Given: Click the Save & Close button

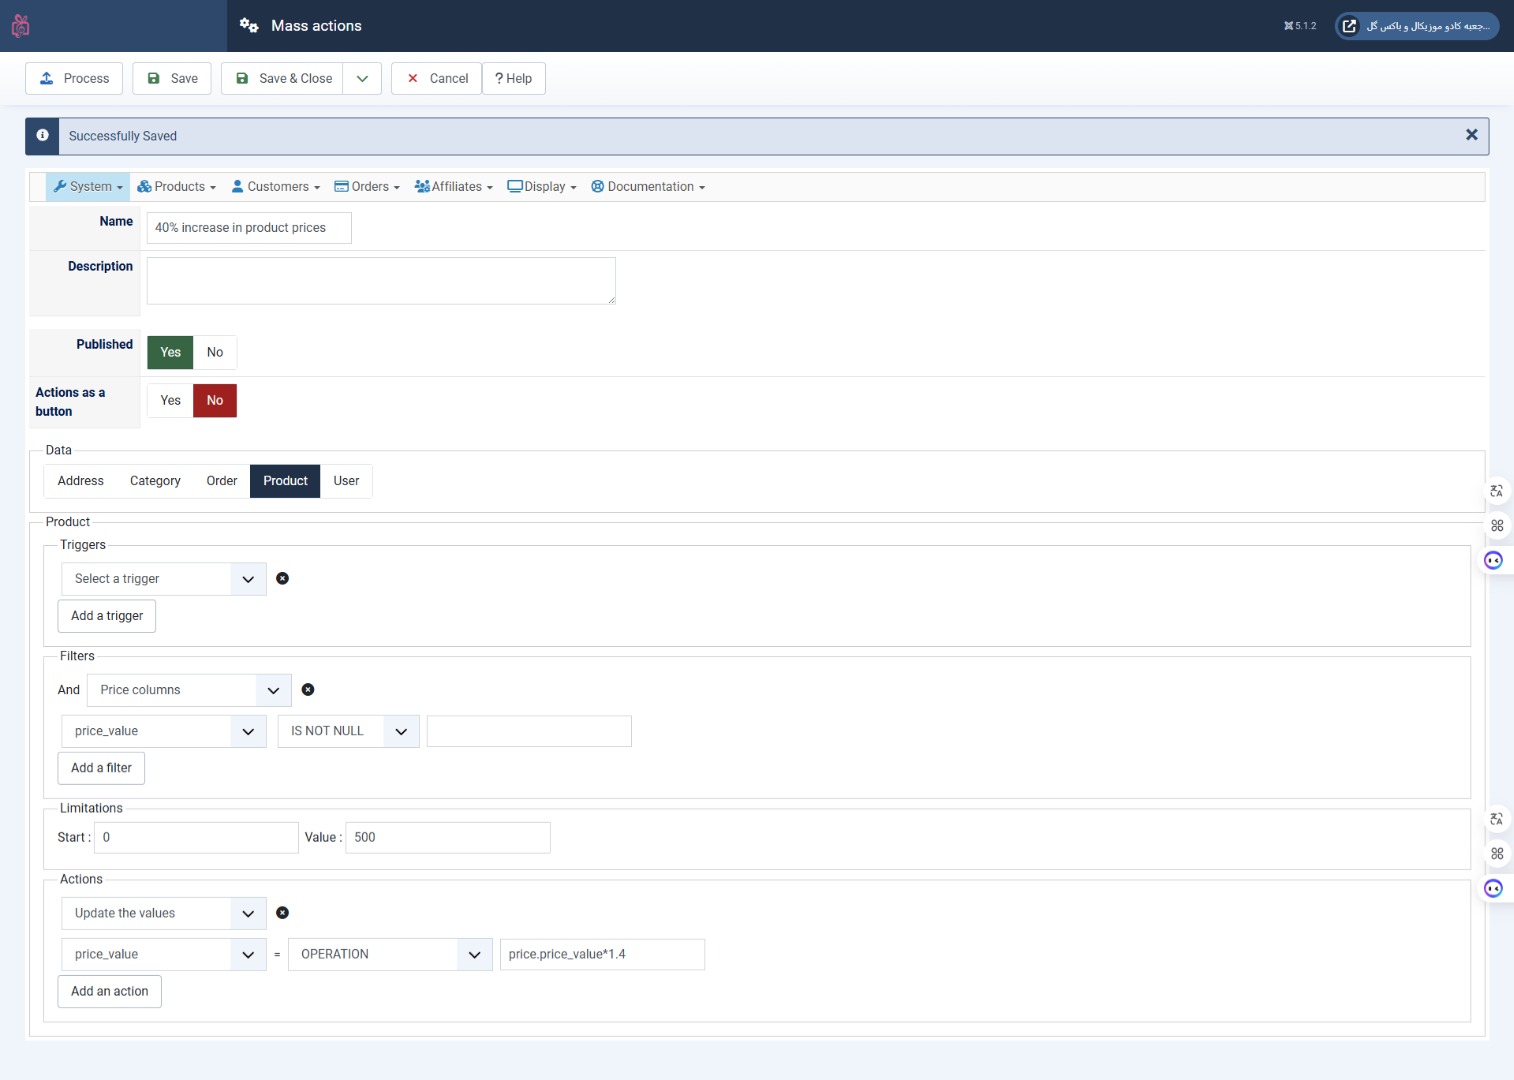Looking at the screenshot, I should pos(282,79).
